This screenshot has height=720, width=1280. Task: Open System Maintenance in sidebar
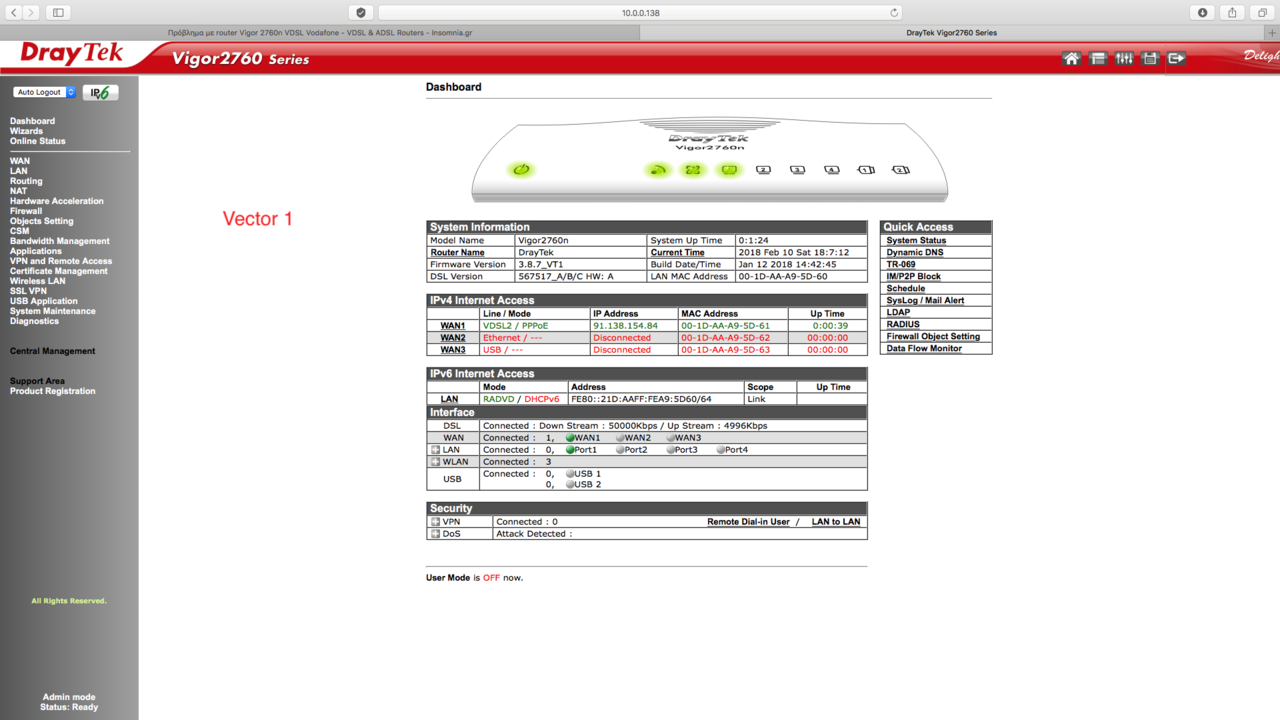point(53,311)
